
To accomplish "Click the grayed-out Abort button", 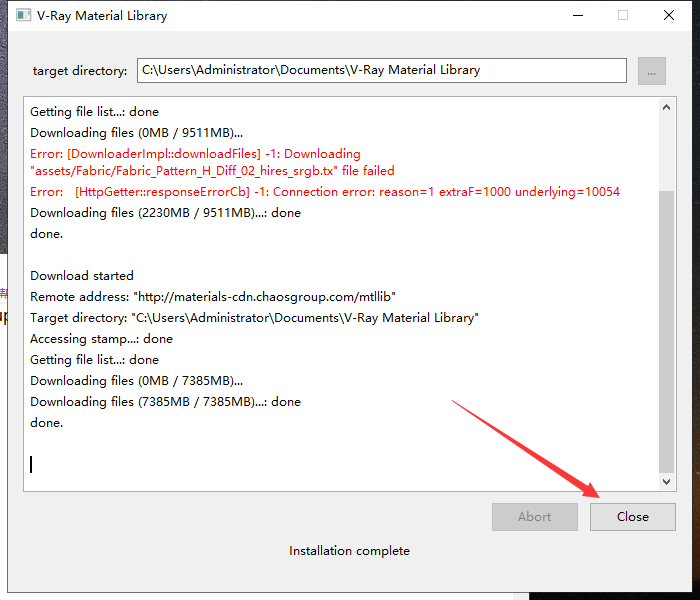I will [x=534, y=517].
